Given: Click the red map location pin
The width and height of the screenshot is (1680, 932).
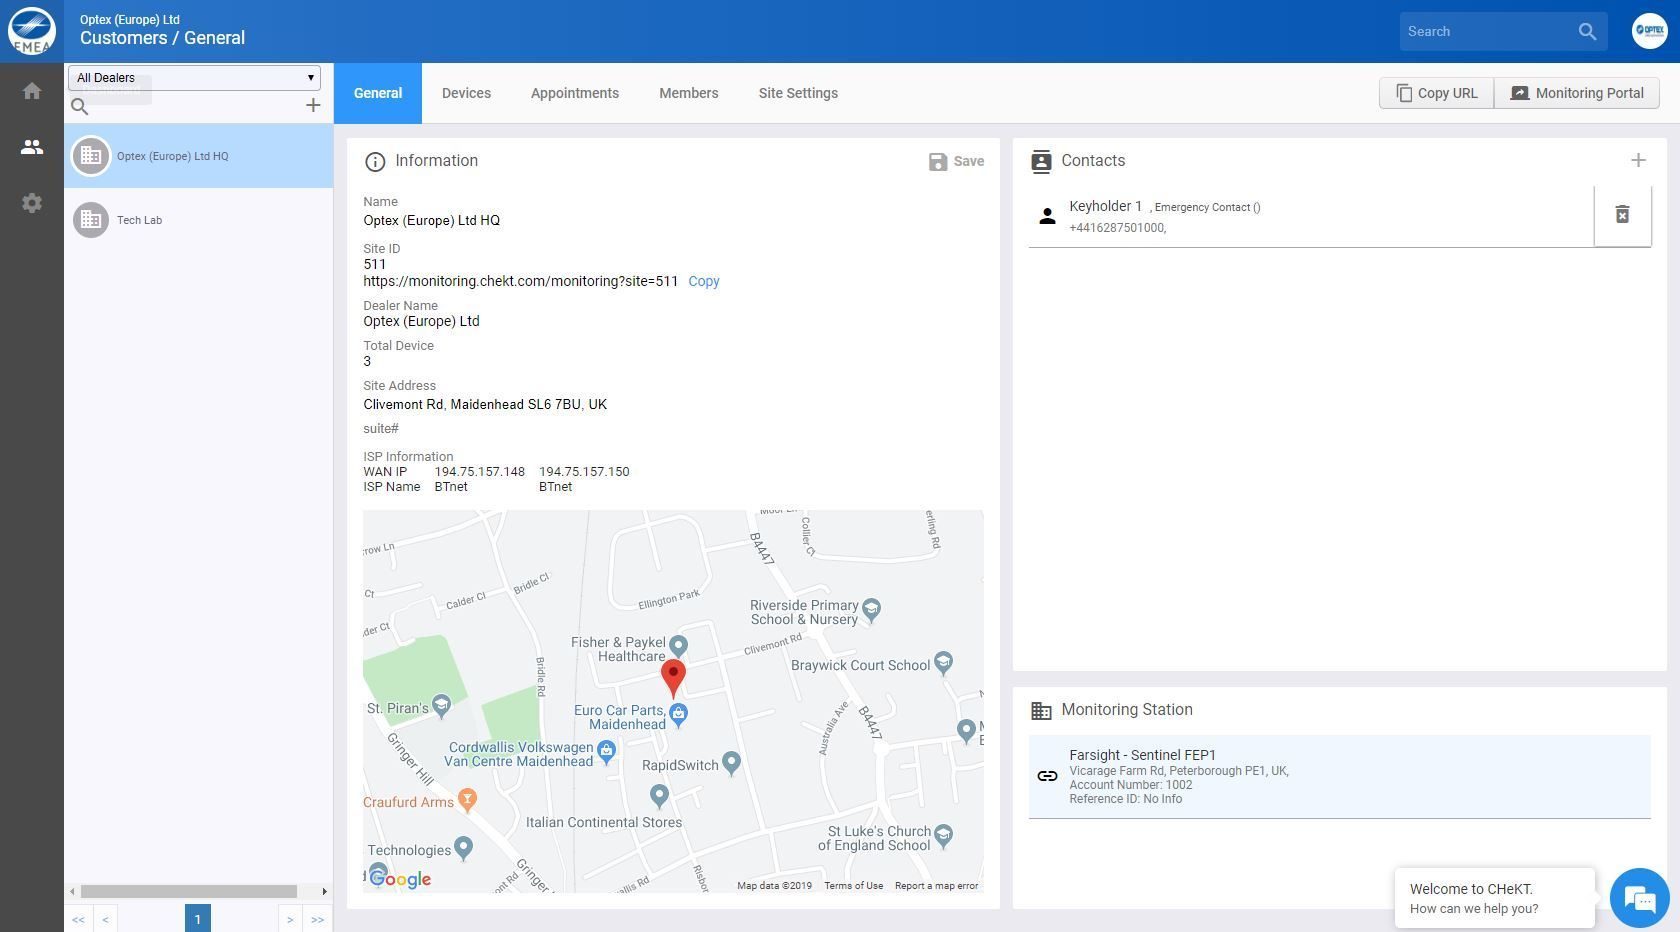Looking at the screenshot, I should point(673,679).
